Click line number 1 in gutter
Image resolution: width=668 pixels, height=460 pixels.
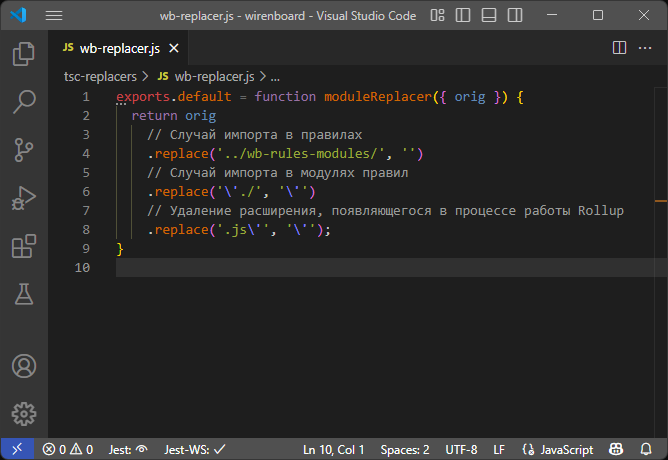(86, 97)
